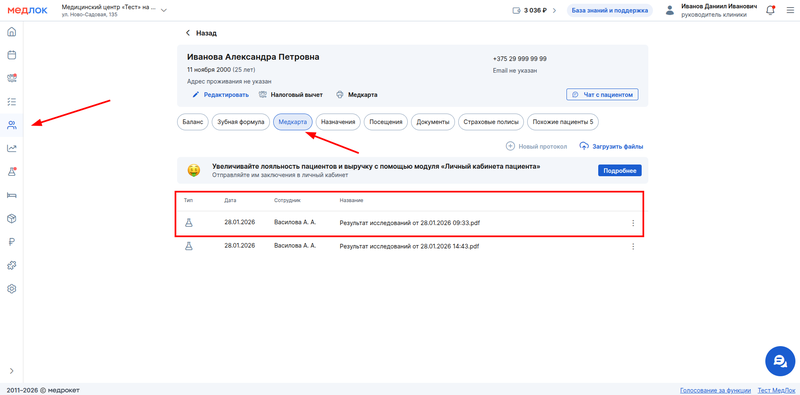The height and width of the screenshot is (395, 800).
Task: Open Чат с пациентом
Action: (x=602, y=94)
